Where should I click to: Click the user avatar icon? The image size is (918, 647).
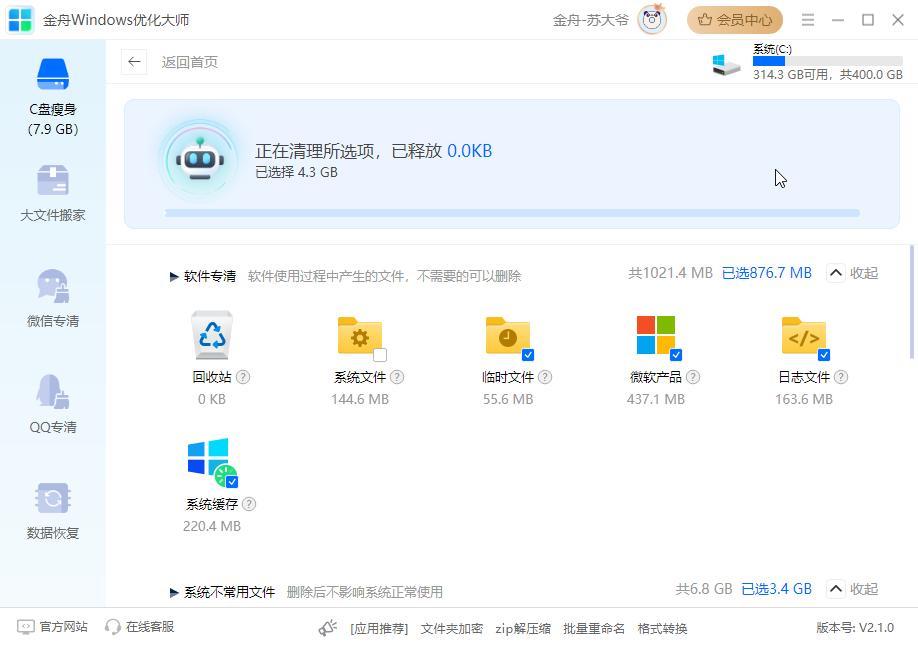click(x=652, y=20)
